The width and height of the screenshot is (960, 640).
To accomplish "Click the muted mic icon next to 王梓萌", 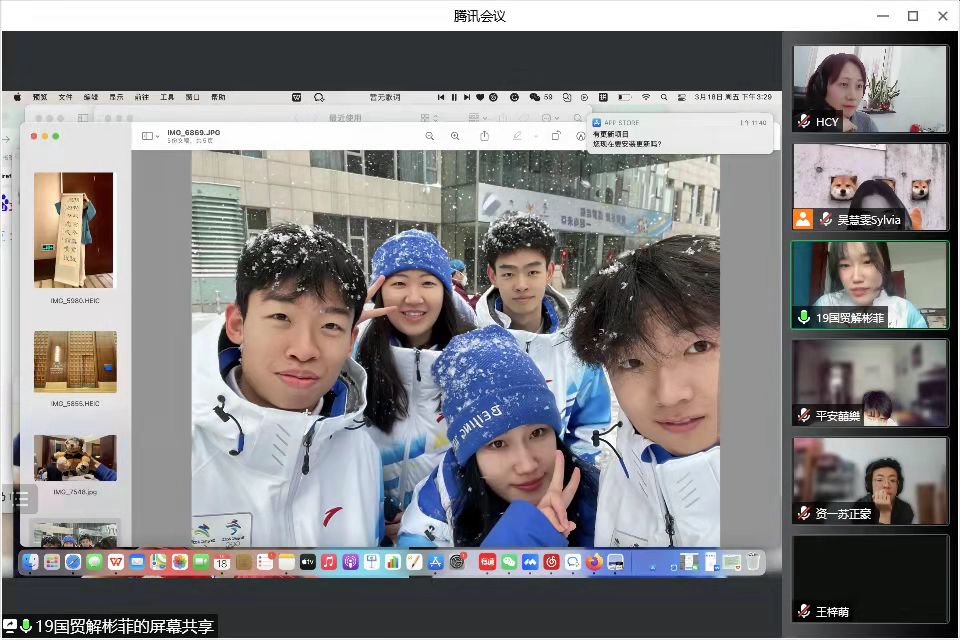I will click(x=804, y=611).
